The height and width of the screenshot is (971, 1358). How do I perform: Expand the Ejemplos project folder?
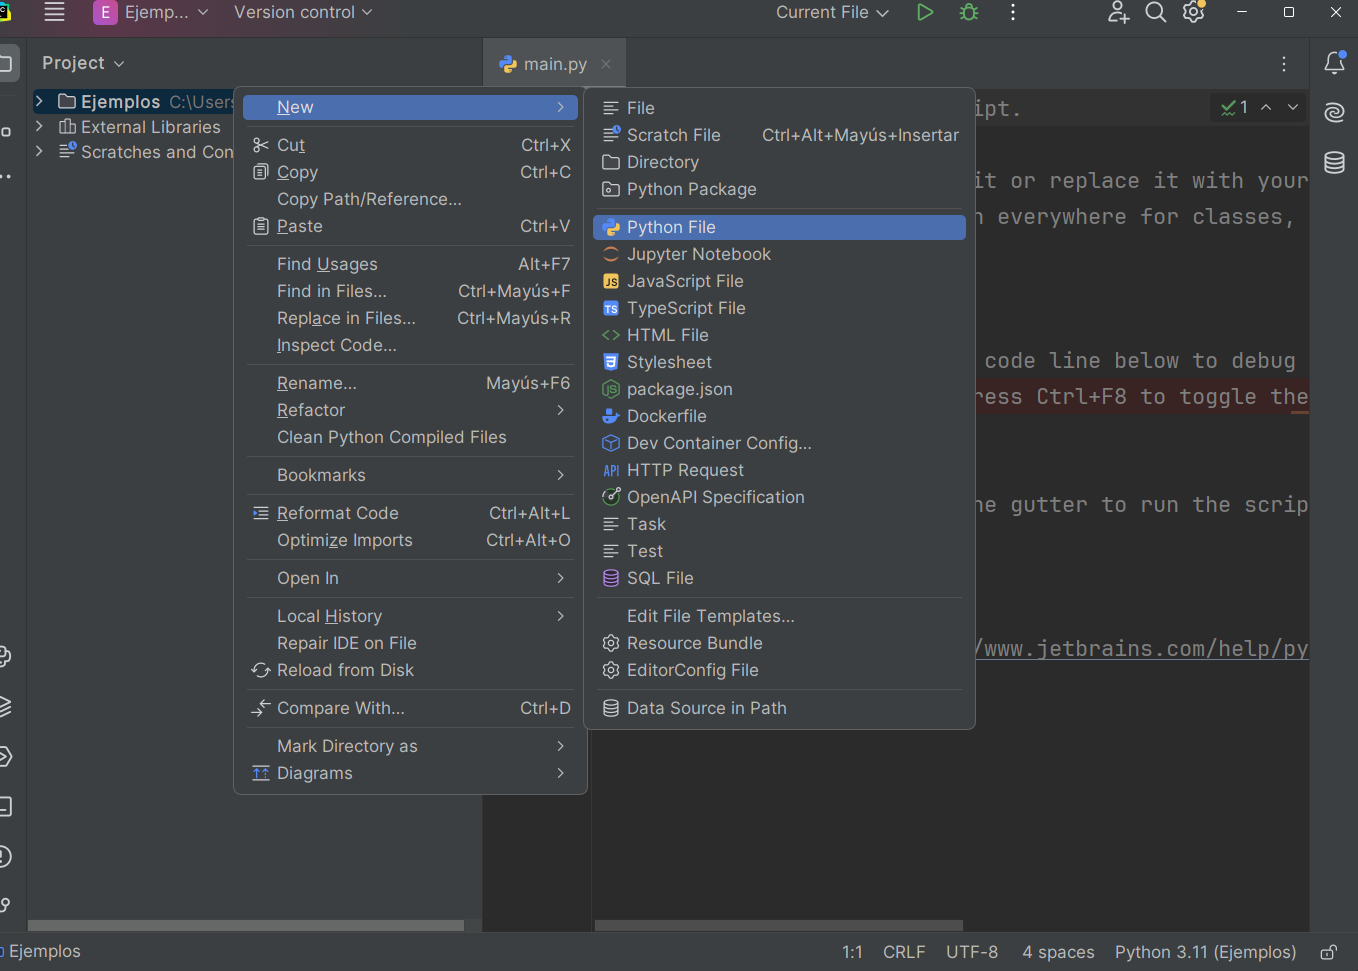39,101
